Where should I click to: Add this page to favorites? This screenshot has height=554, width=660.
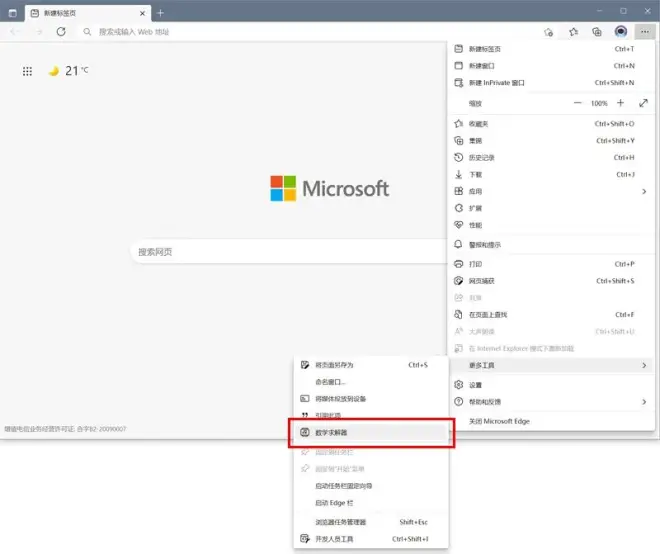(x=548, y=32)
